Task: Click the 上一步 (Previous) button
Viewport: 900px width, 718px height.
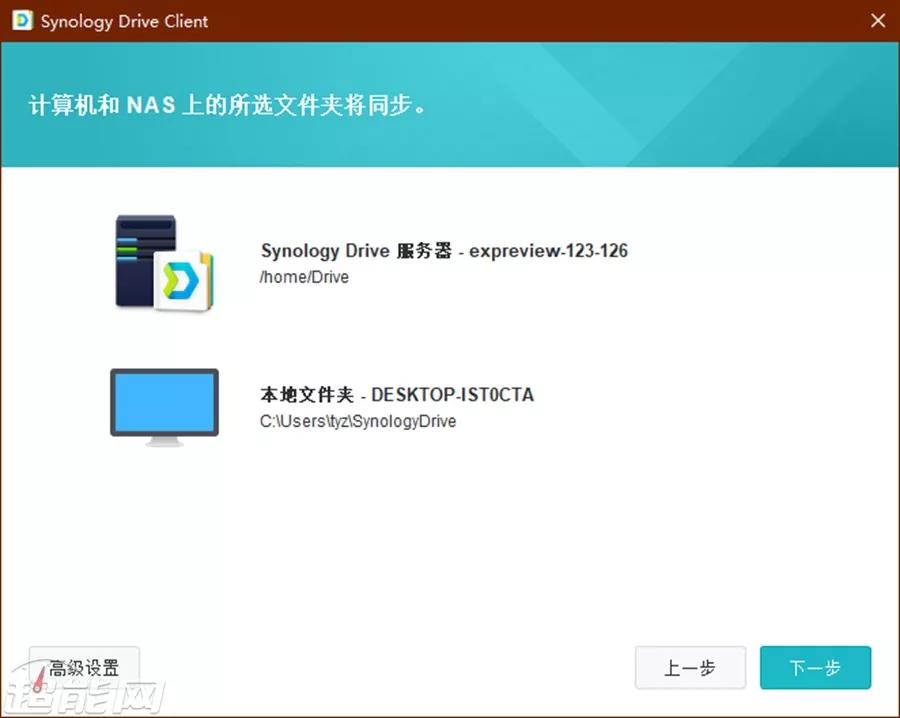Action: coord(690,667)
